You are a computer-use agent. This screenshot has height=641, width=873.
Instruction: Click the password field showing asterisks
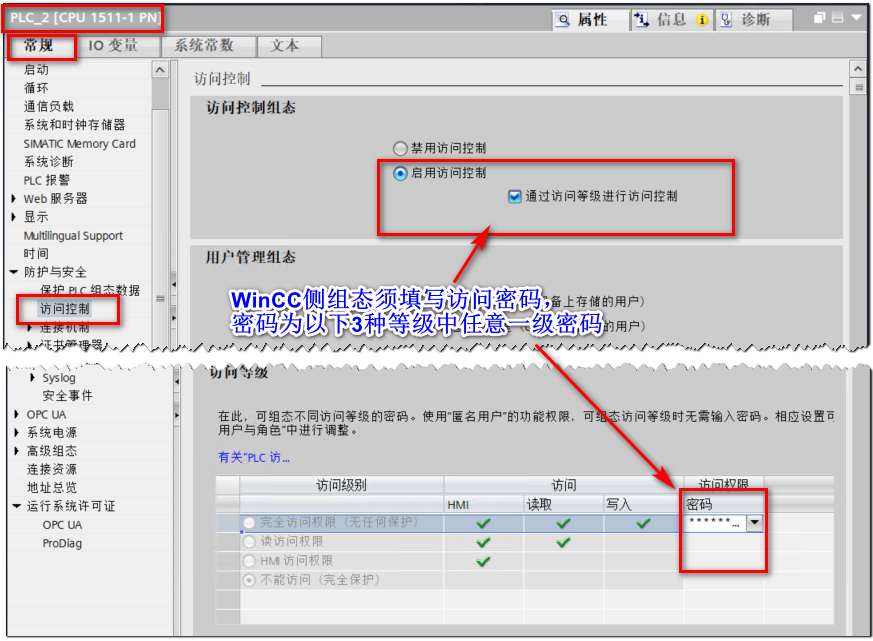coord(713,521)
